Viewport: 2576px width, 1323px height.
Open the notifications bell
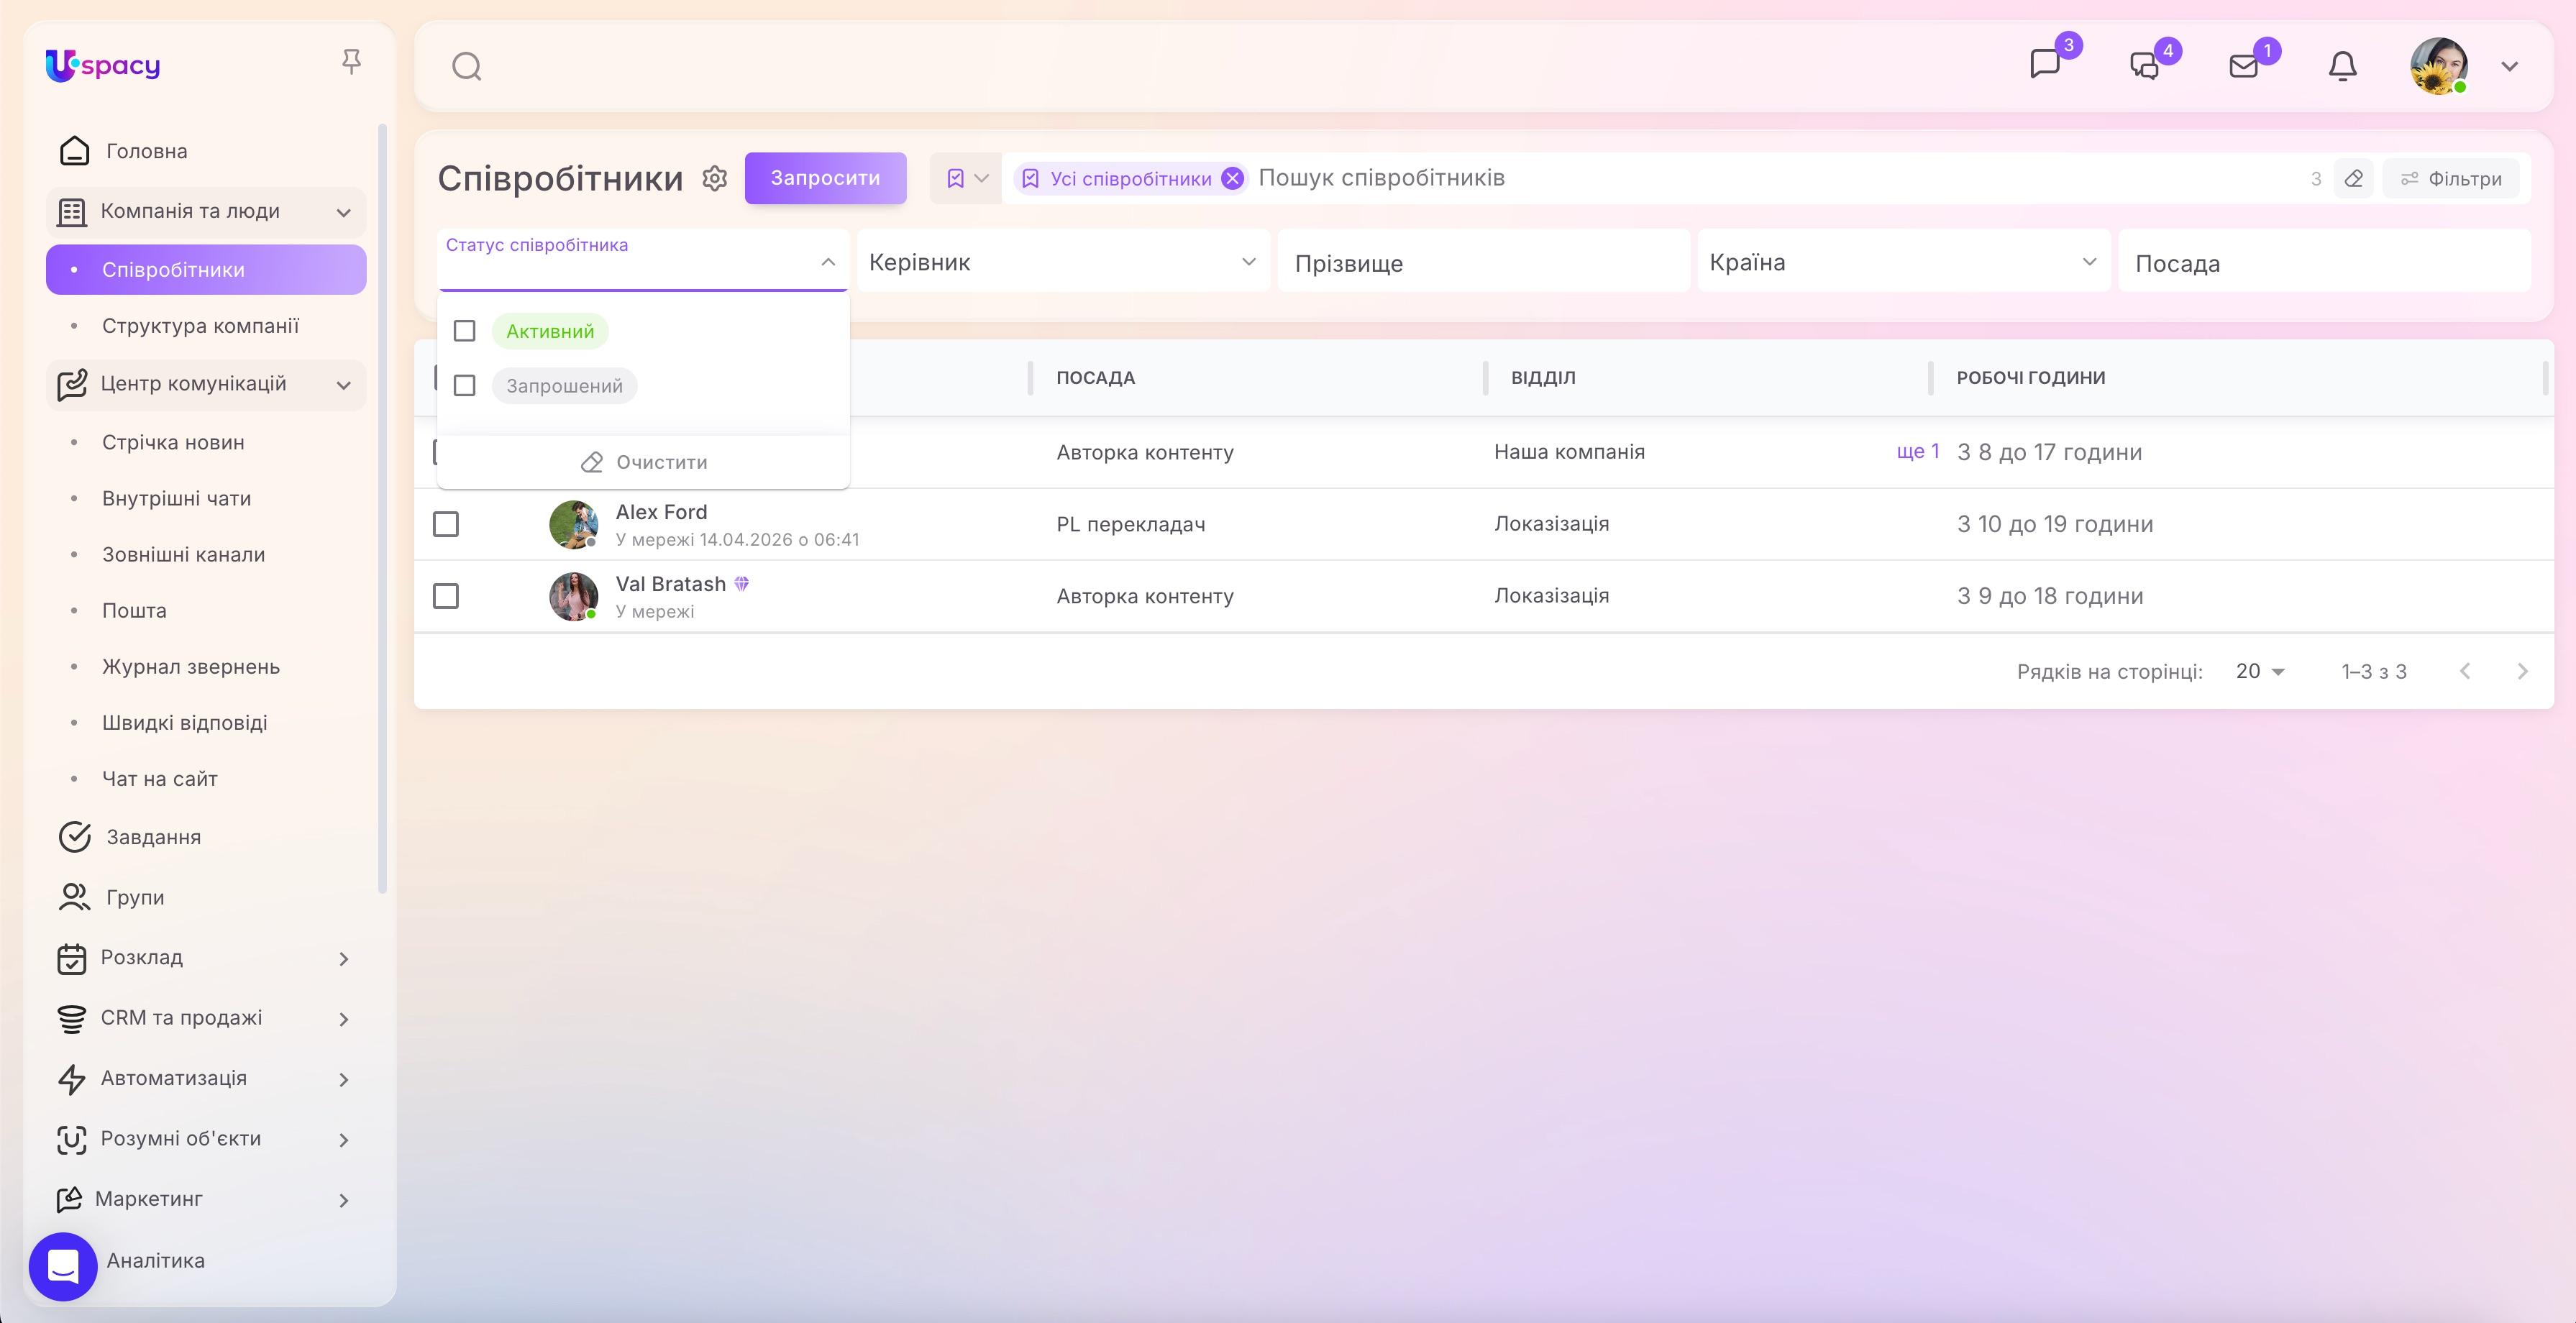click(2343, 66)
